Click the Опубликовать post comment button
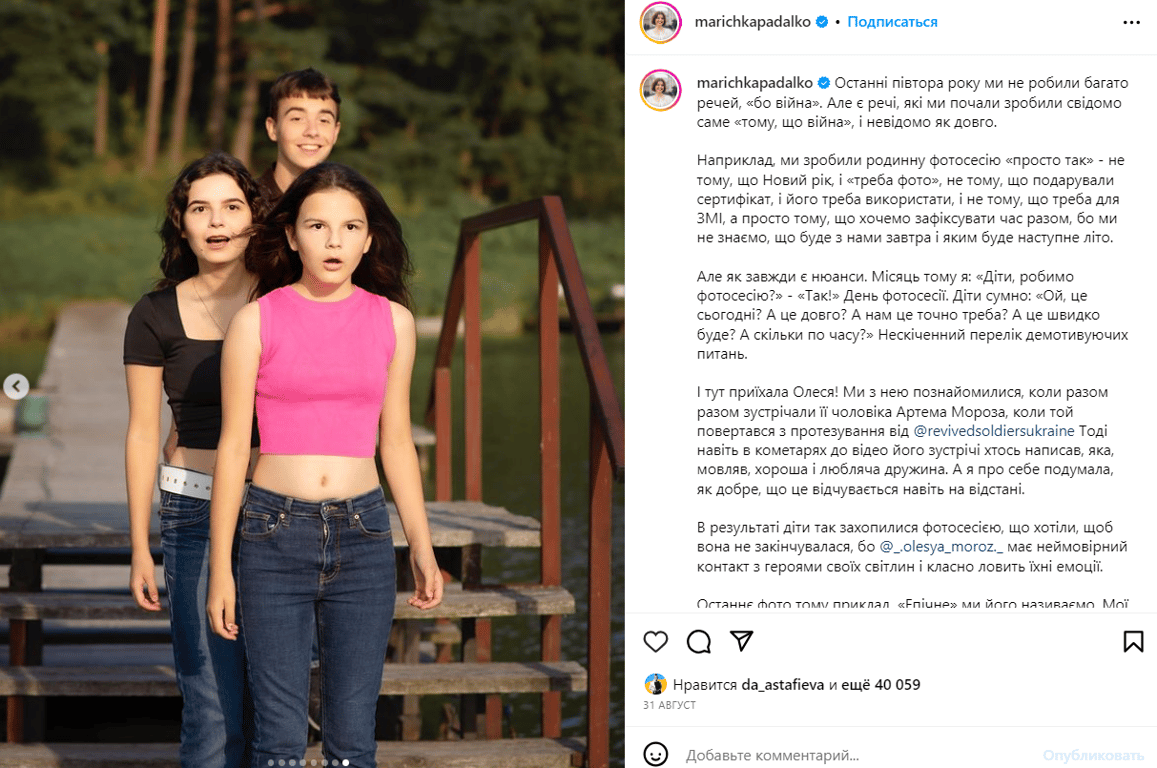Image resolution: width=1157 pixels, height=768 pixels. (1093, 755)
